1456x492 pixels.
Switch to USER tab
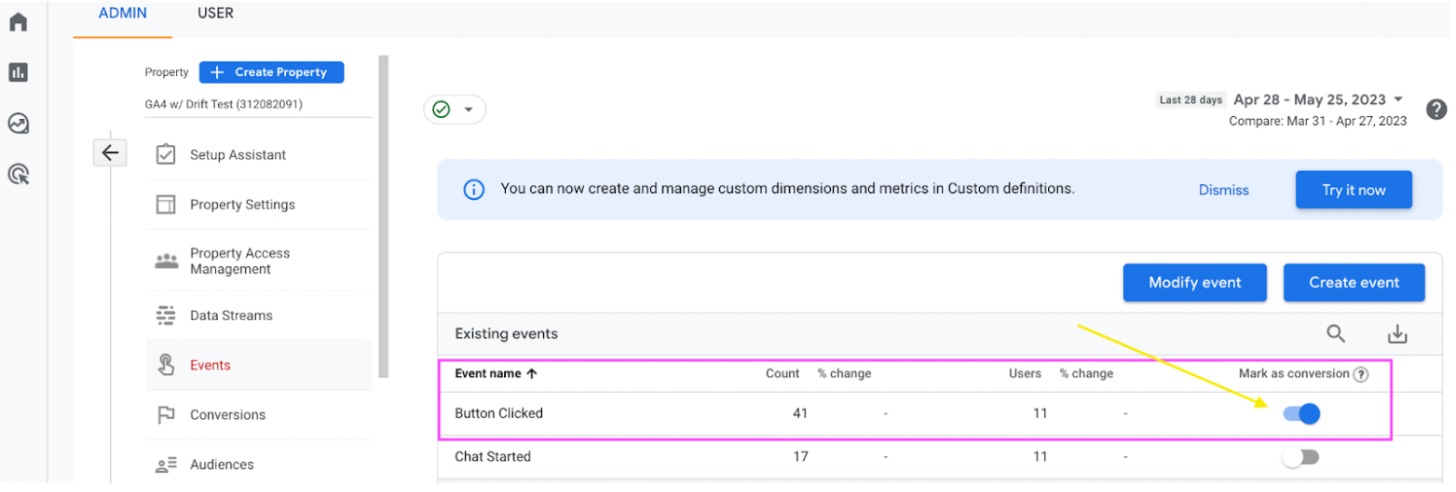[x=215, y=14]
